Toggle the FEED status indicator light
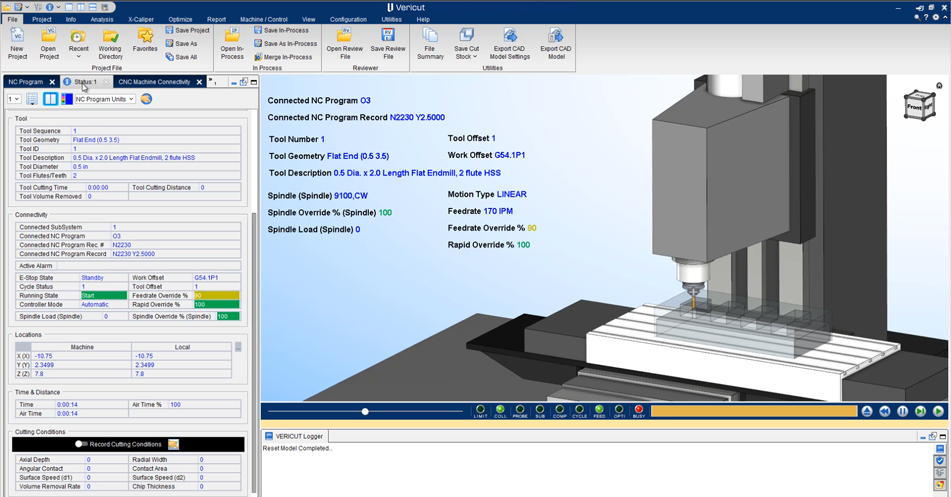The image size is (951, 497). click(x=599, y=409)
